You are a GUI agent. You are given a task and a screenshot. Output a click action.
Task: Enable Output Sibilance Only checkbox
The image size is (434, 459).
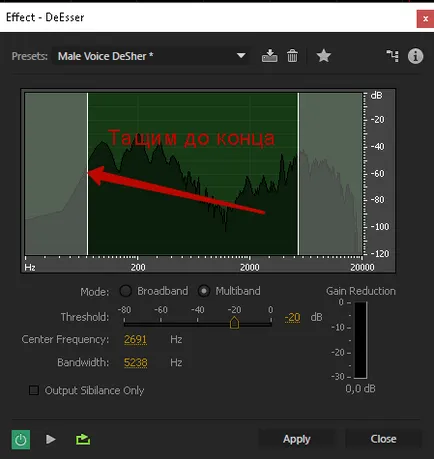point(34,390)
